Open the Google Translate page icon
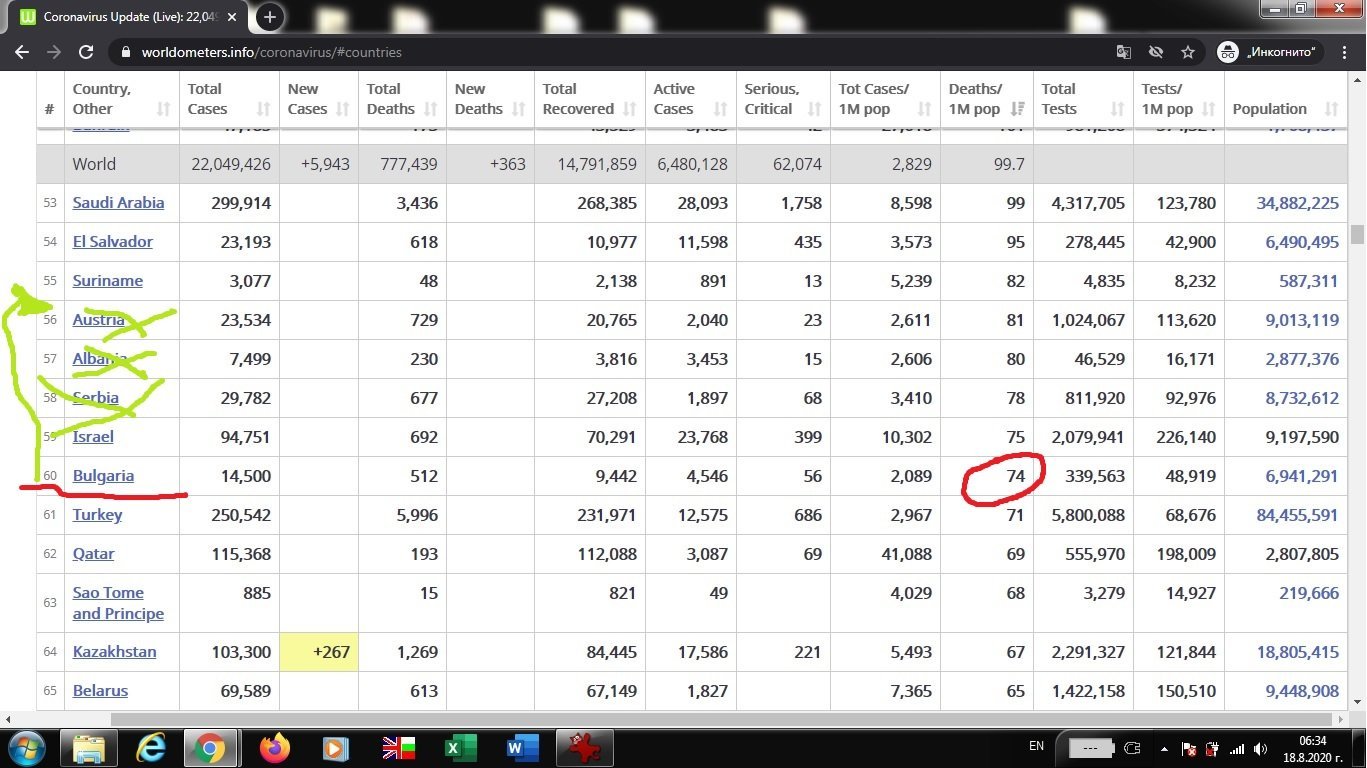This screenshot has width=1367, height=768. (x=1124, y=52)
